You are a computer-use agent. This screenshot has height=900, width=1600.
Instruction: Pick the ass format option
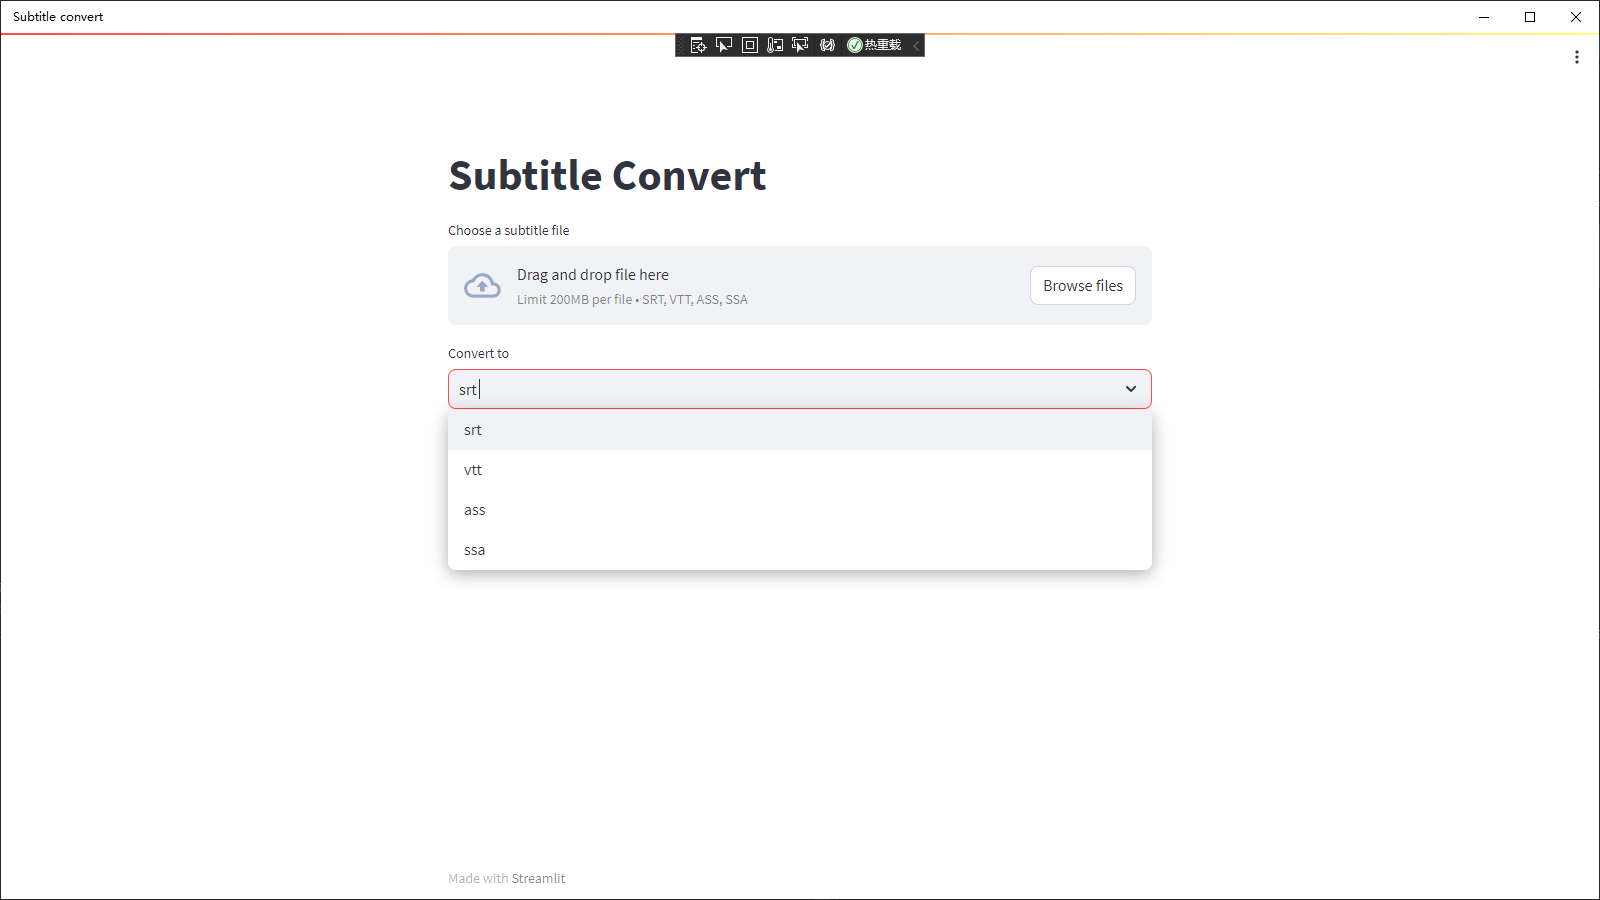pos(475,510)
